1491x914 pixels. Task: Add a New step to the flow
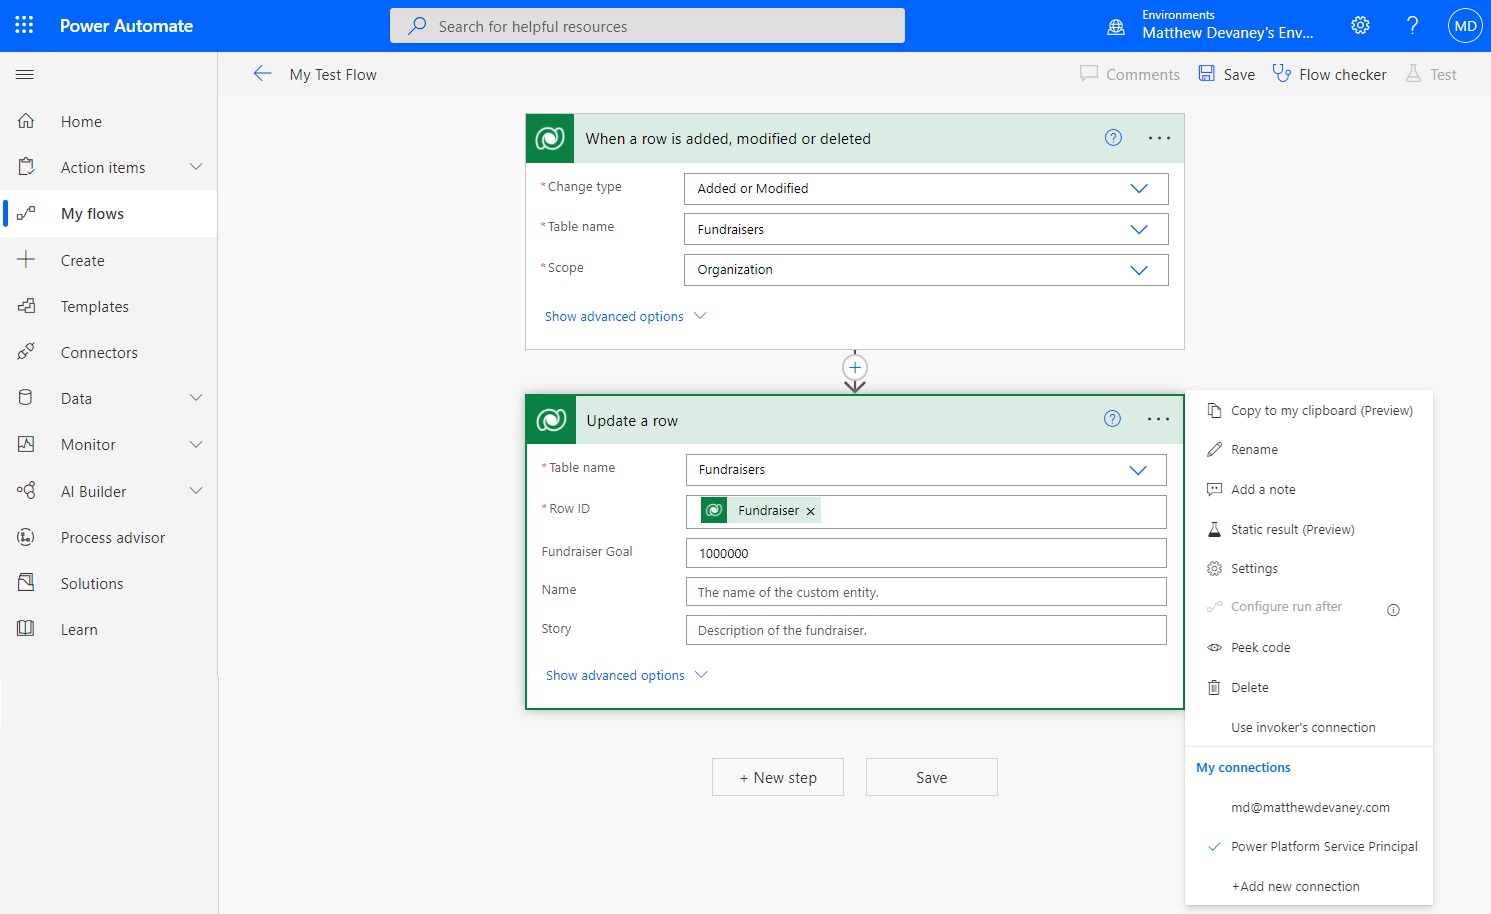(x=778, y=777)
